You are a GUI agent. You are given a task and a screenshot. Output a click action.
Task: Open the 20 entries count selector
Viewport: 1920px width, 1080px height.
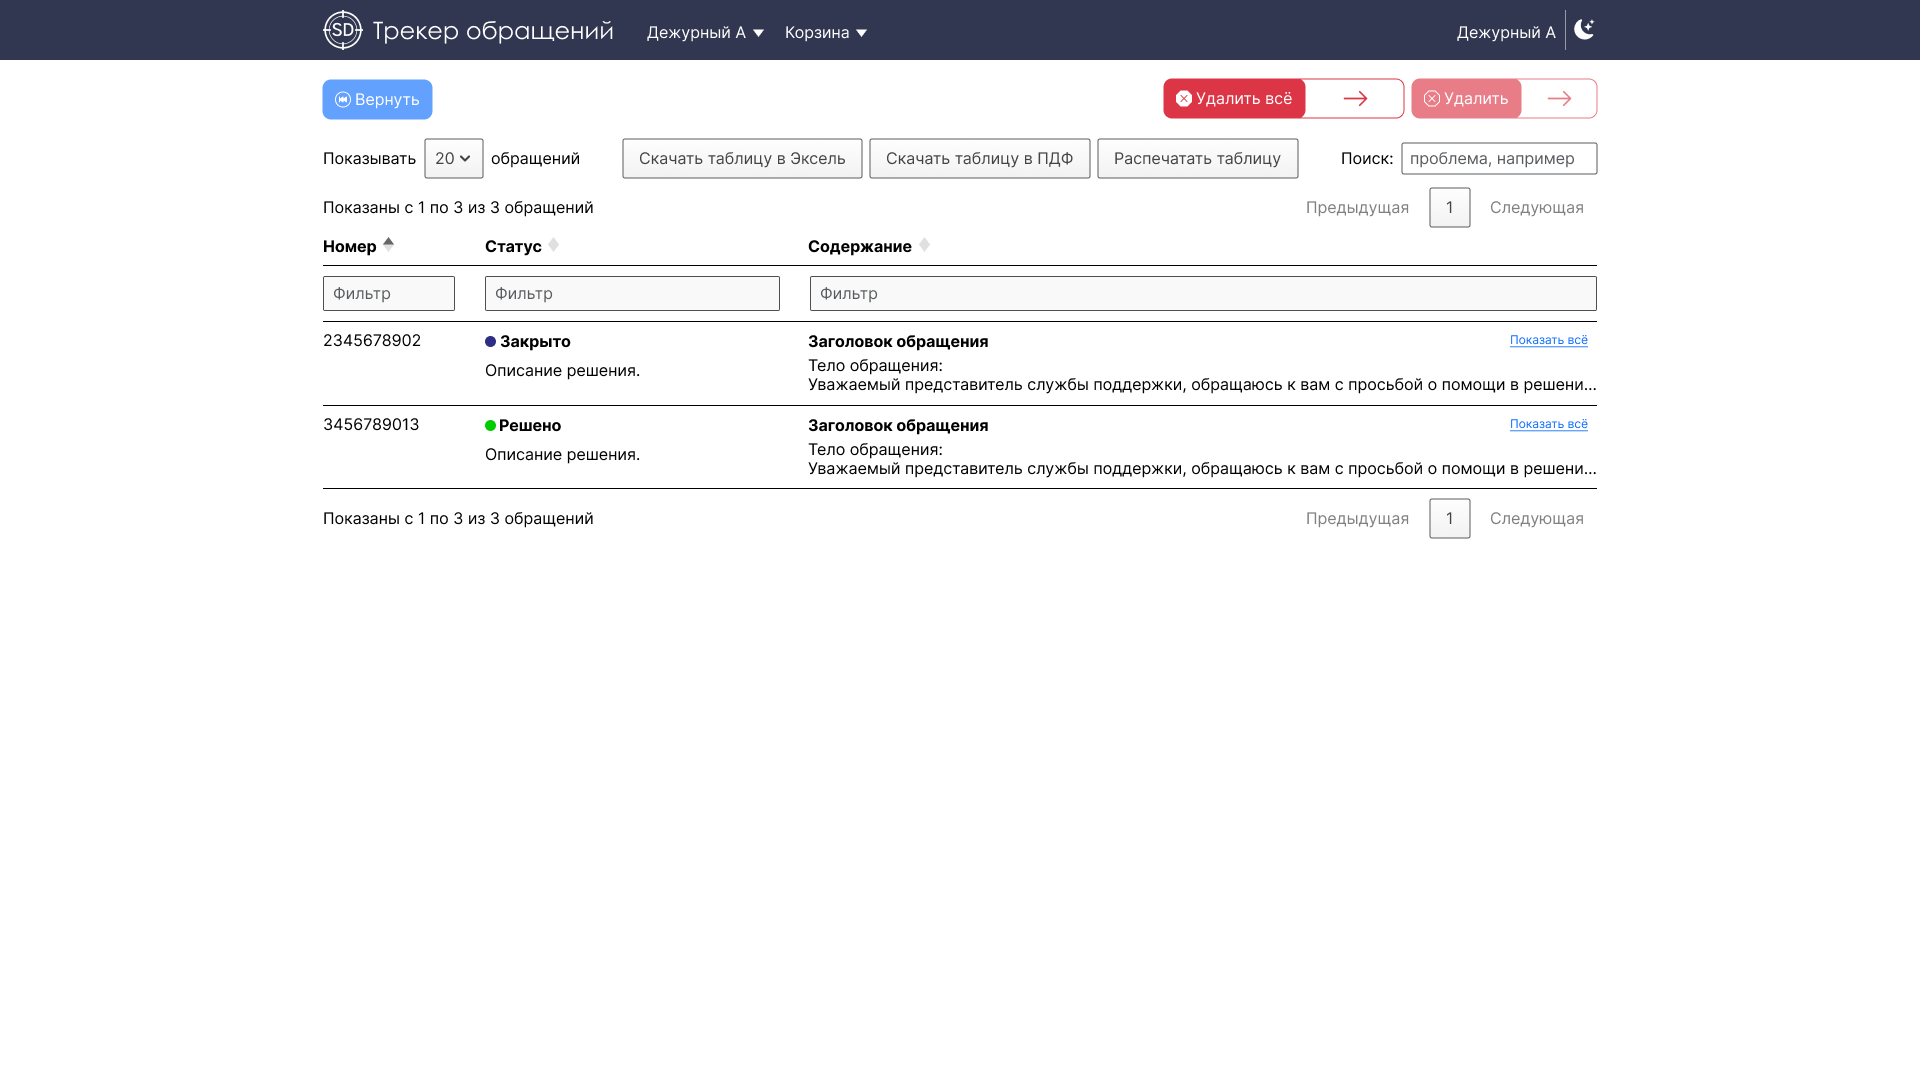pyautogui.click(x=453, y=158)
